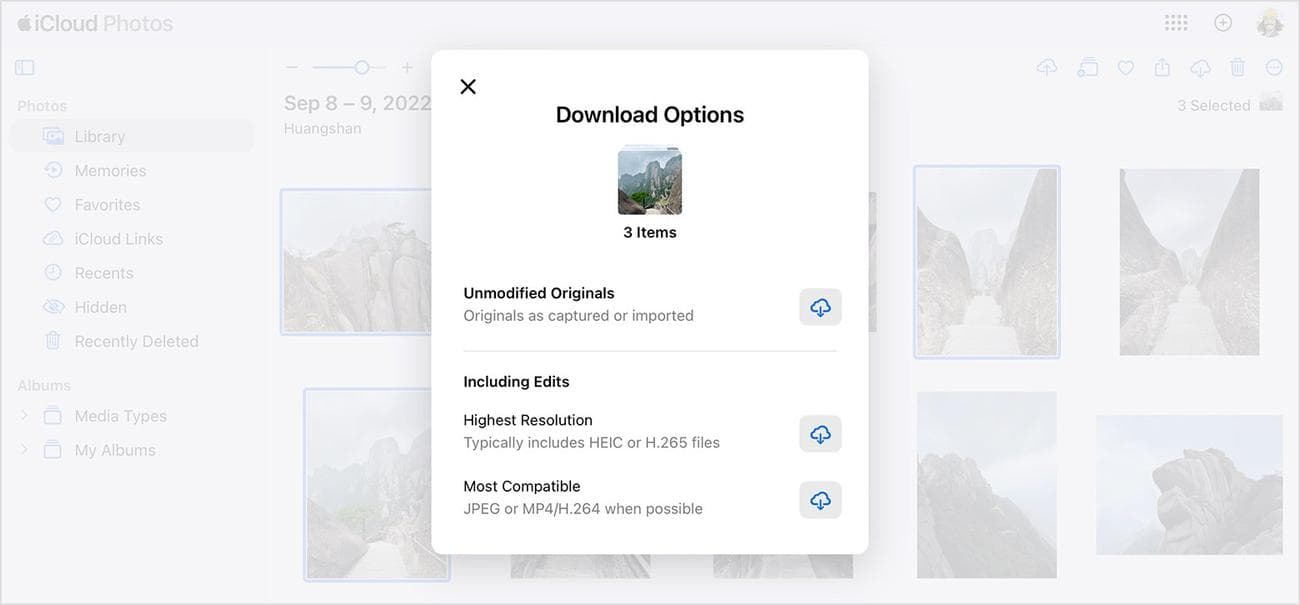Screen dimensions: 1300x605
Task: Download the Most Compatible JPEG version
Action: pos(820,500)
